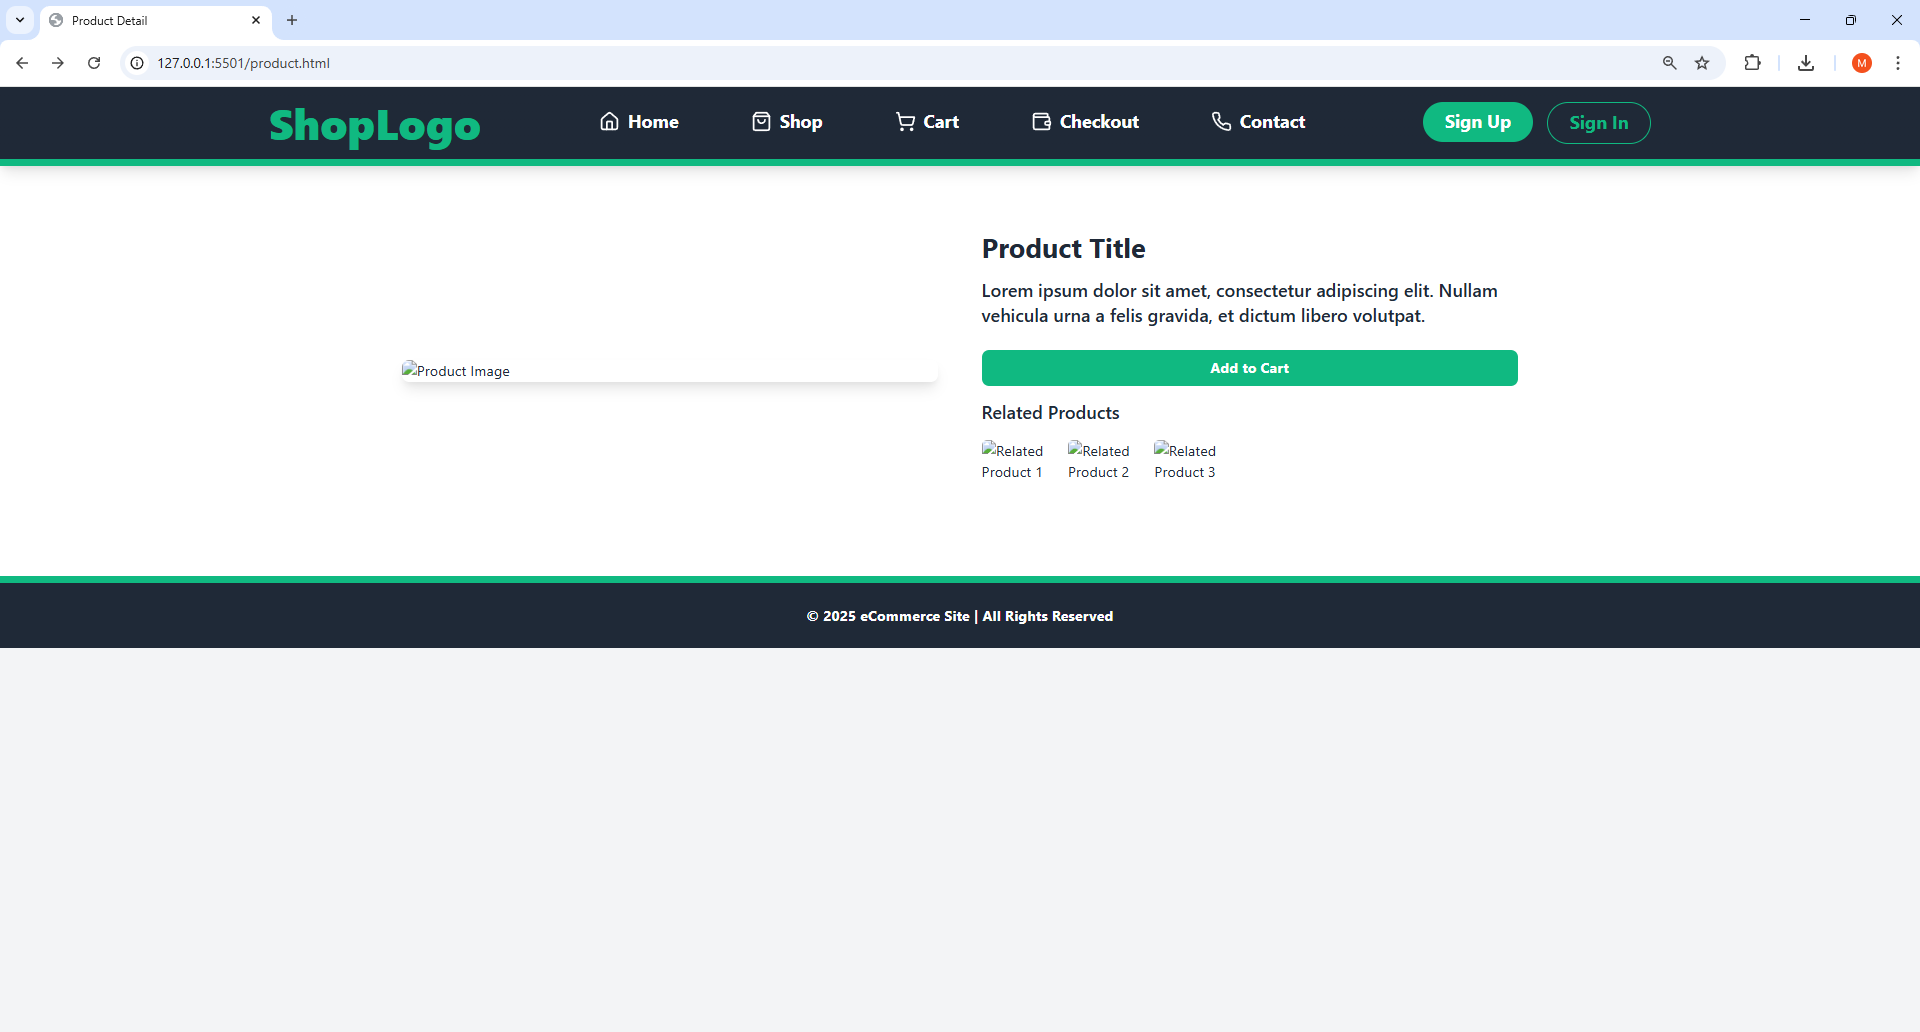Viewport: 1920px width, 1032px height.
Task: Click the orange M profile avatar
Action: (1861, 63)
